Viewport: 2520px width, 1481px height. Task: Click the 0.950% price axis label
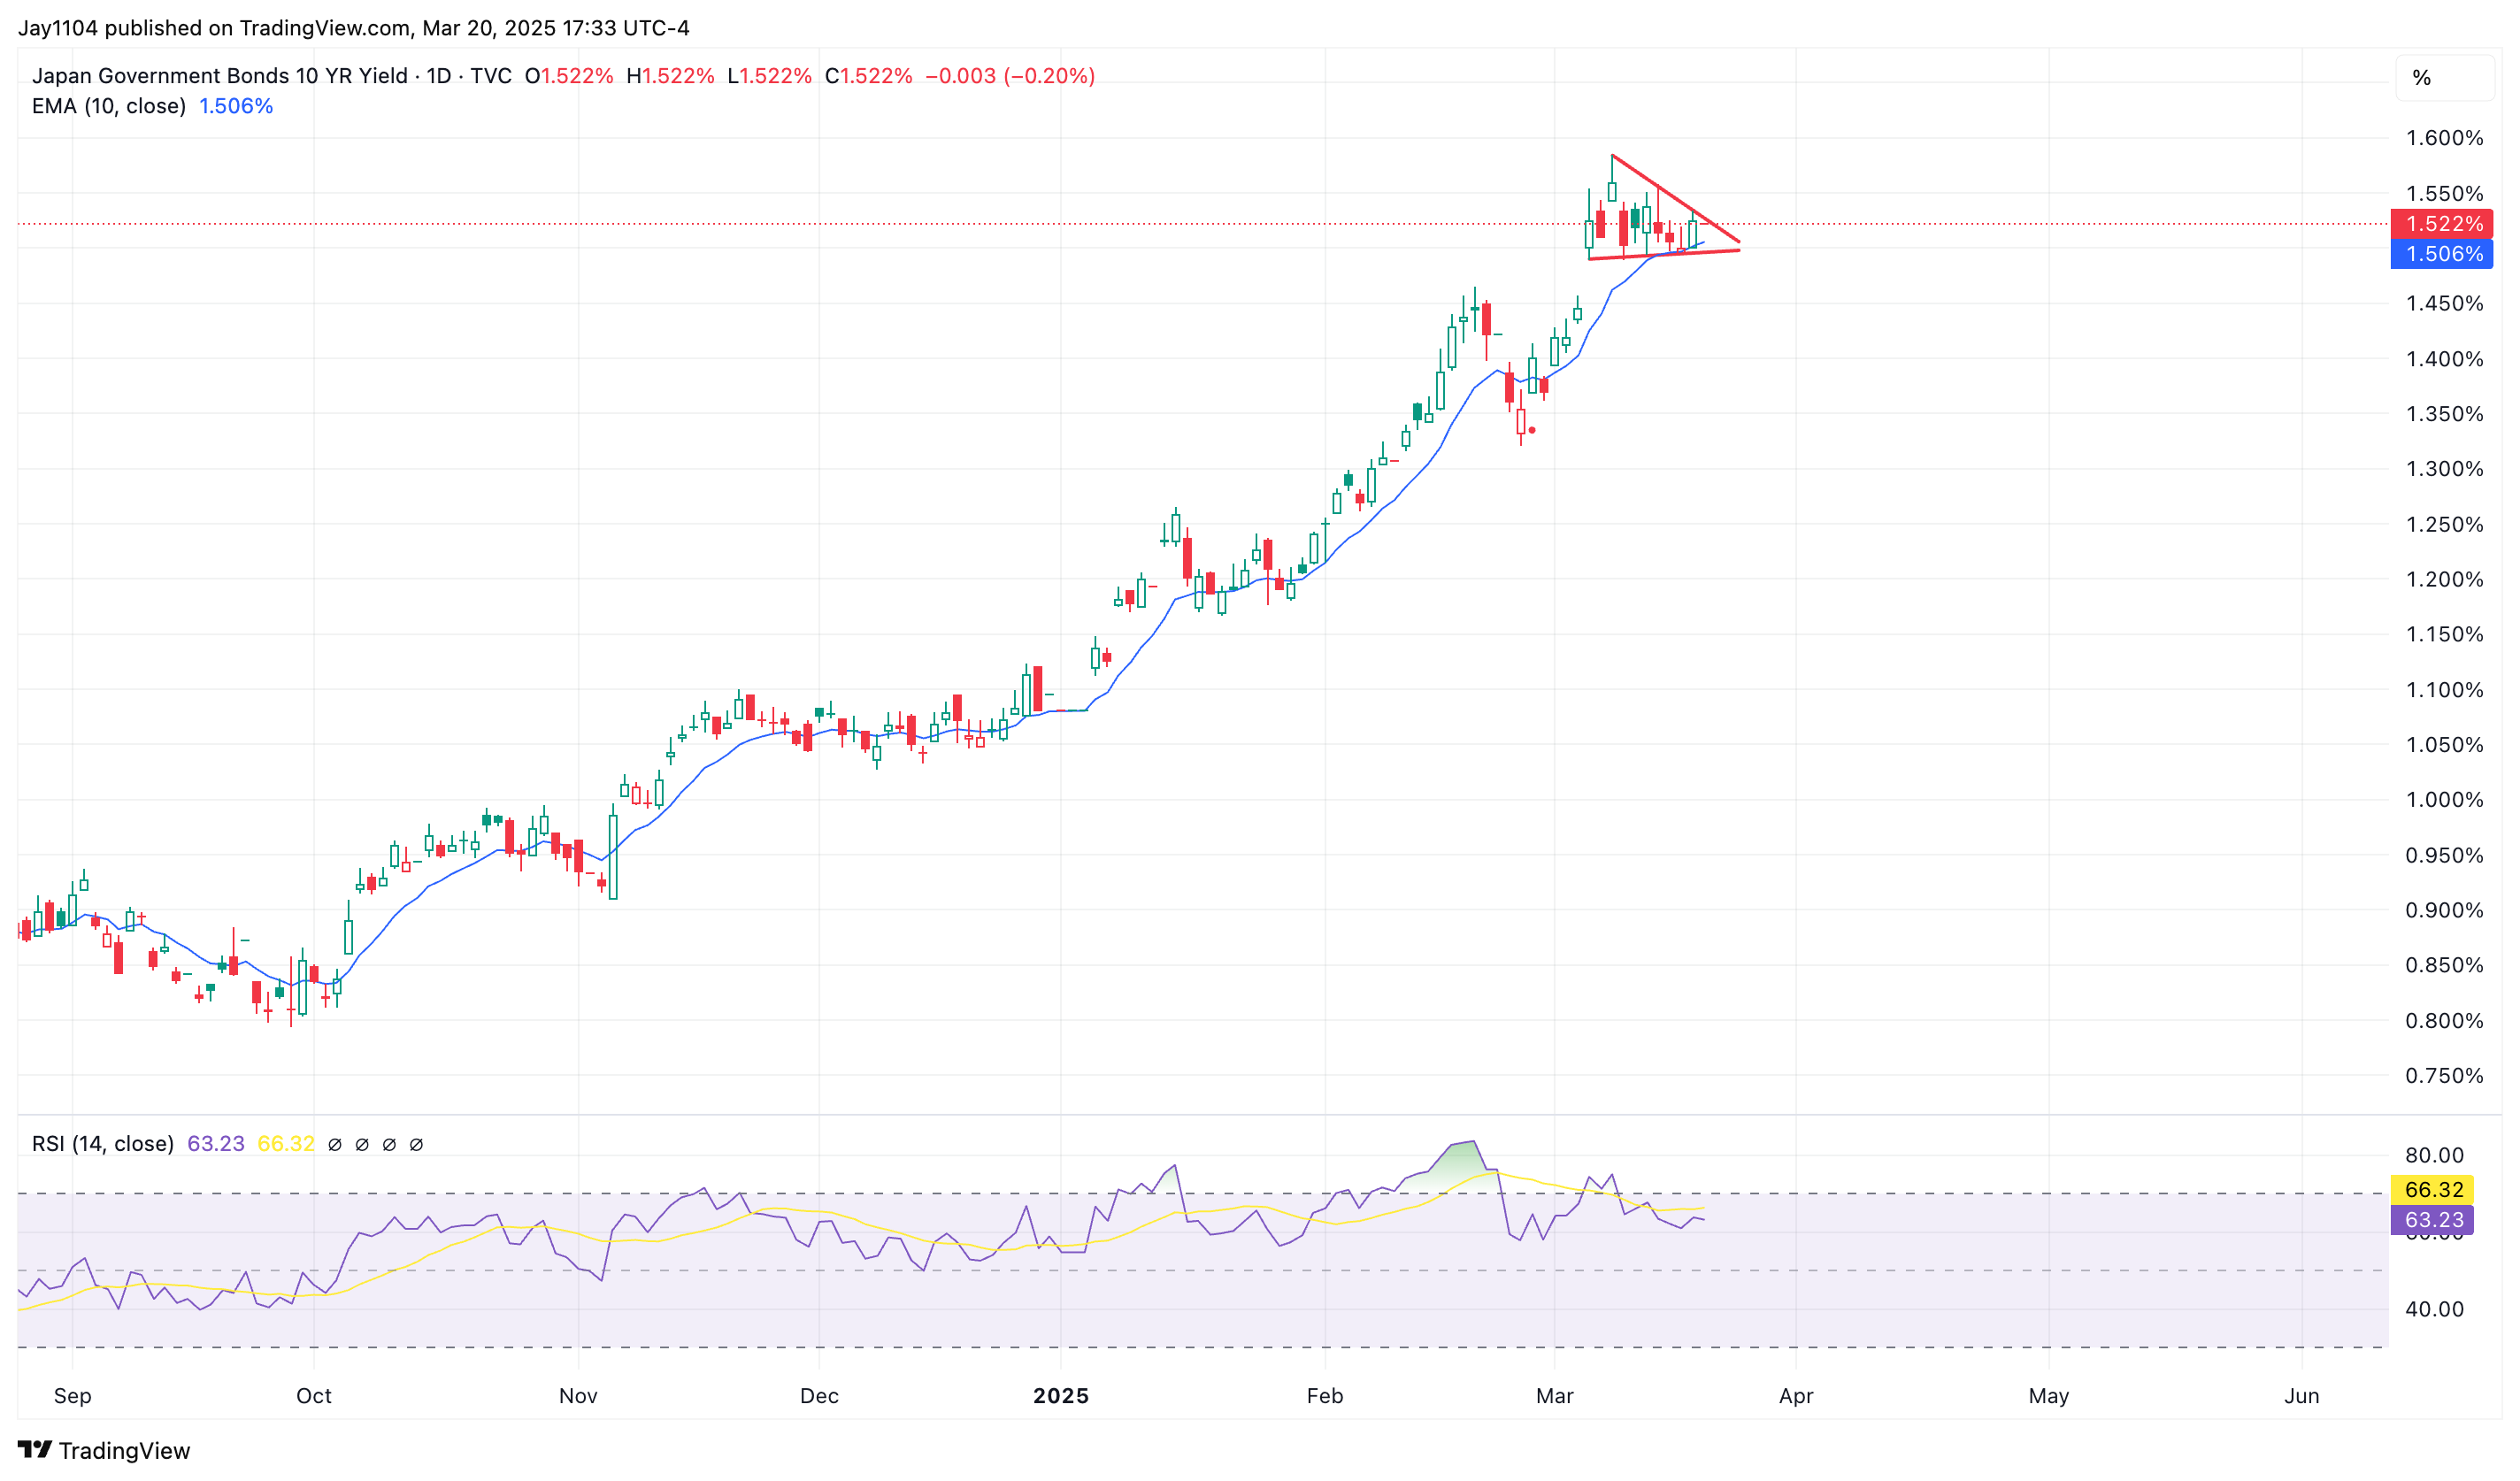pyautogui.click(x=2444, y=855)
